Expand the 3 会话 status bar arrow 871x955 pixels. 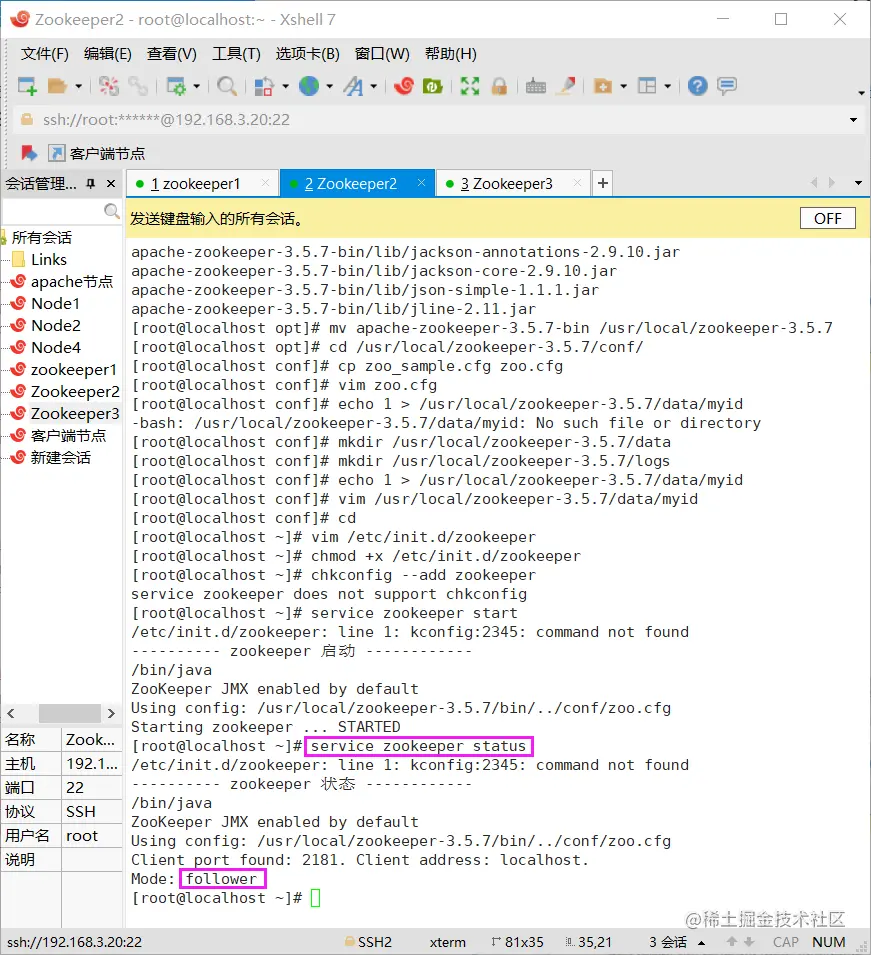coord(701,942)
